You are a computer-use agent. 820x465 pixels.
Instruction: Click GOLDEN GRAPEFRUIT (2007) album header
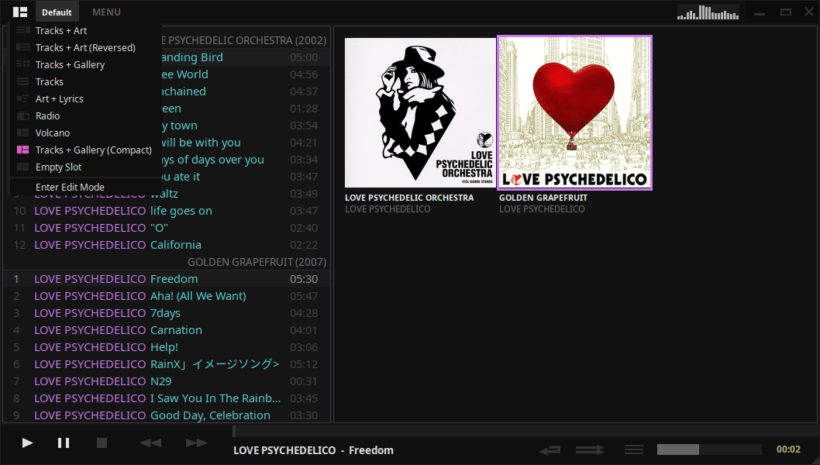click(x=257, y=262)
